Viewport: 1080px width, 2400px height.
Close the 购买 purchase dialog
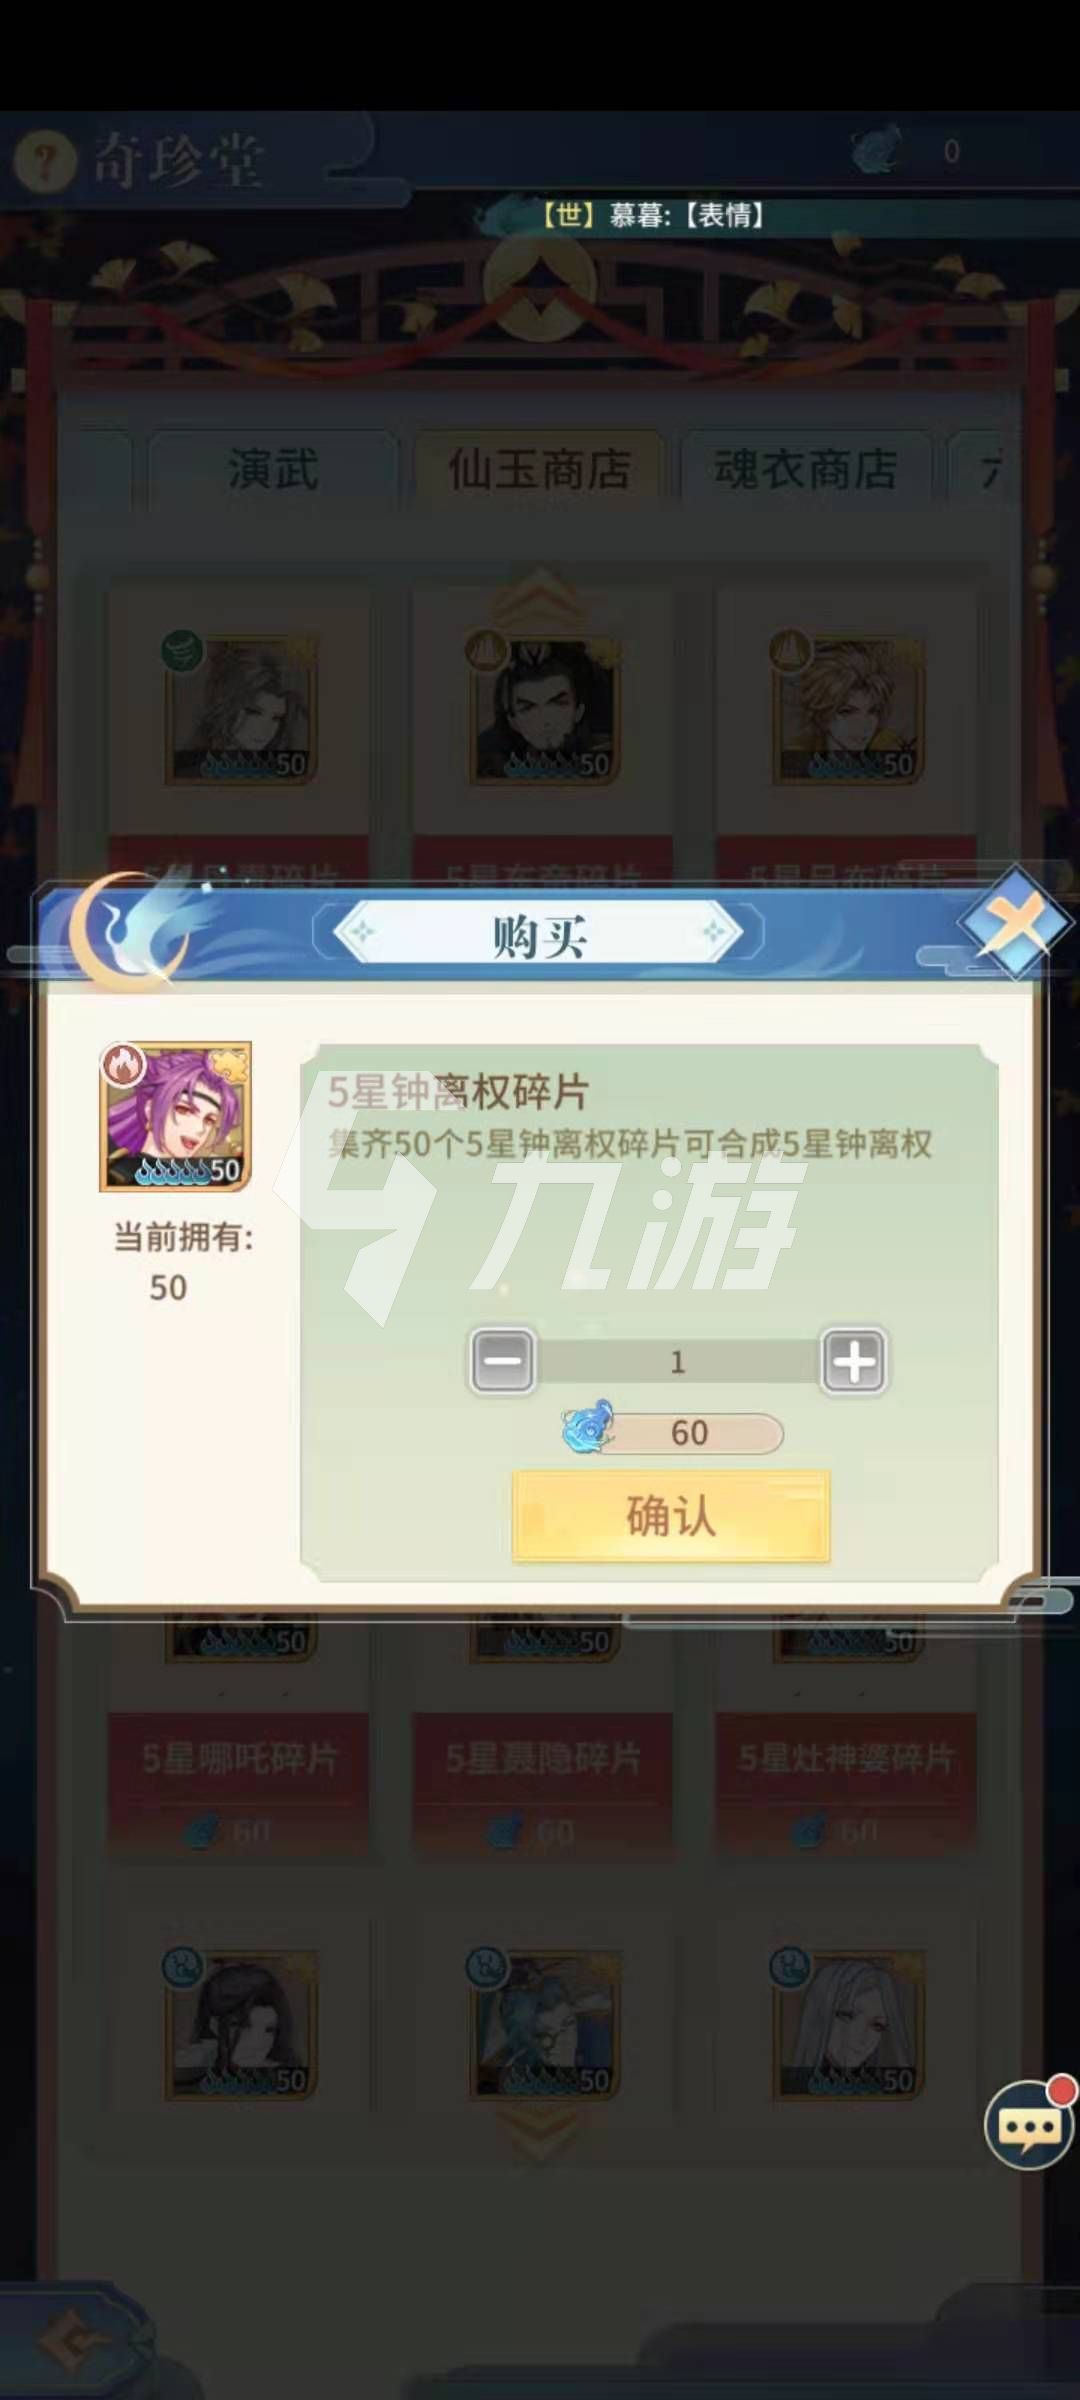tap(1016, 922)
